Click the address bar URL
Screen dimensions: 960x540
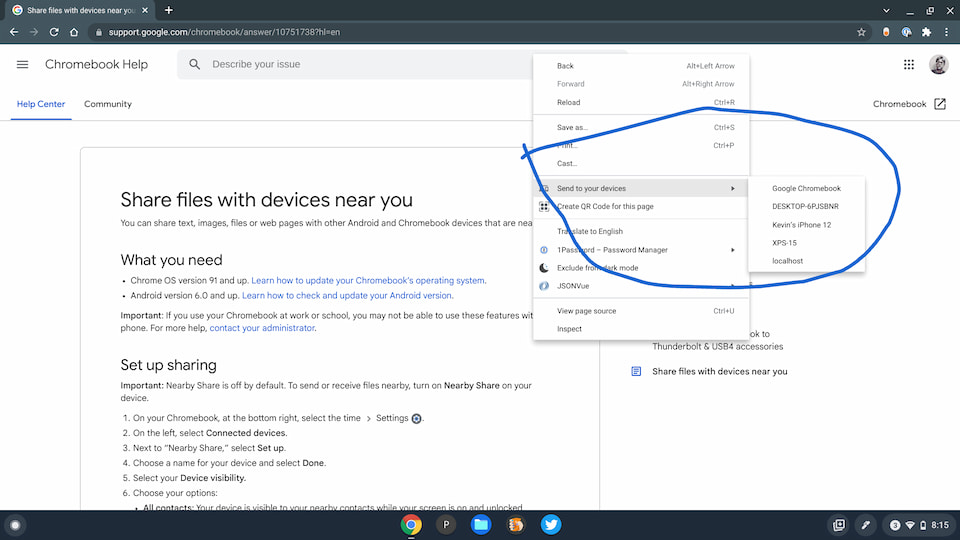[x=224, y=32]
